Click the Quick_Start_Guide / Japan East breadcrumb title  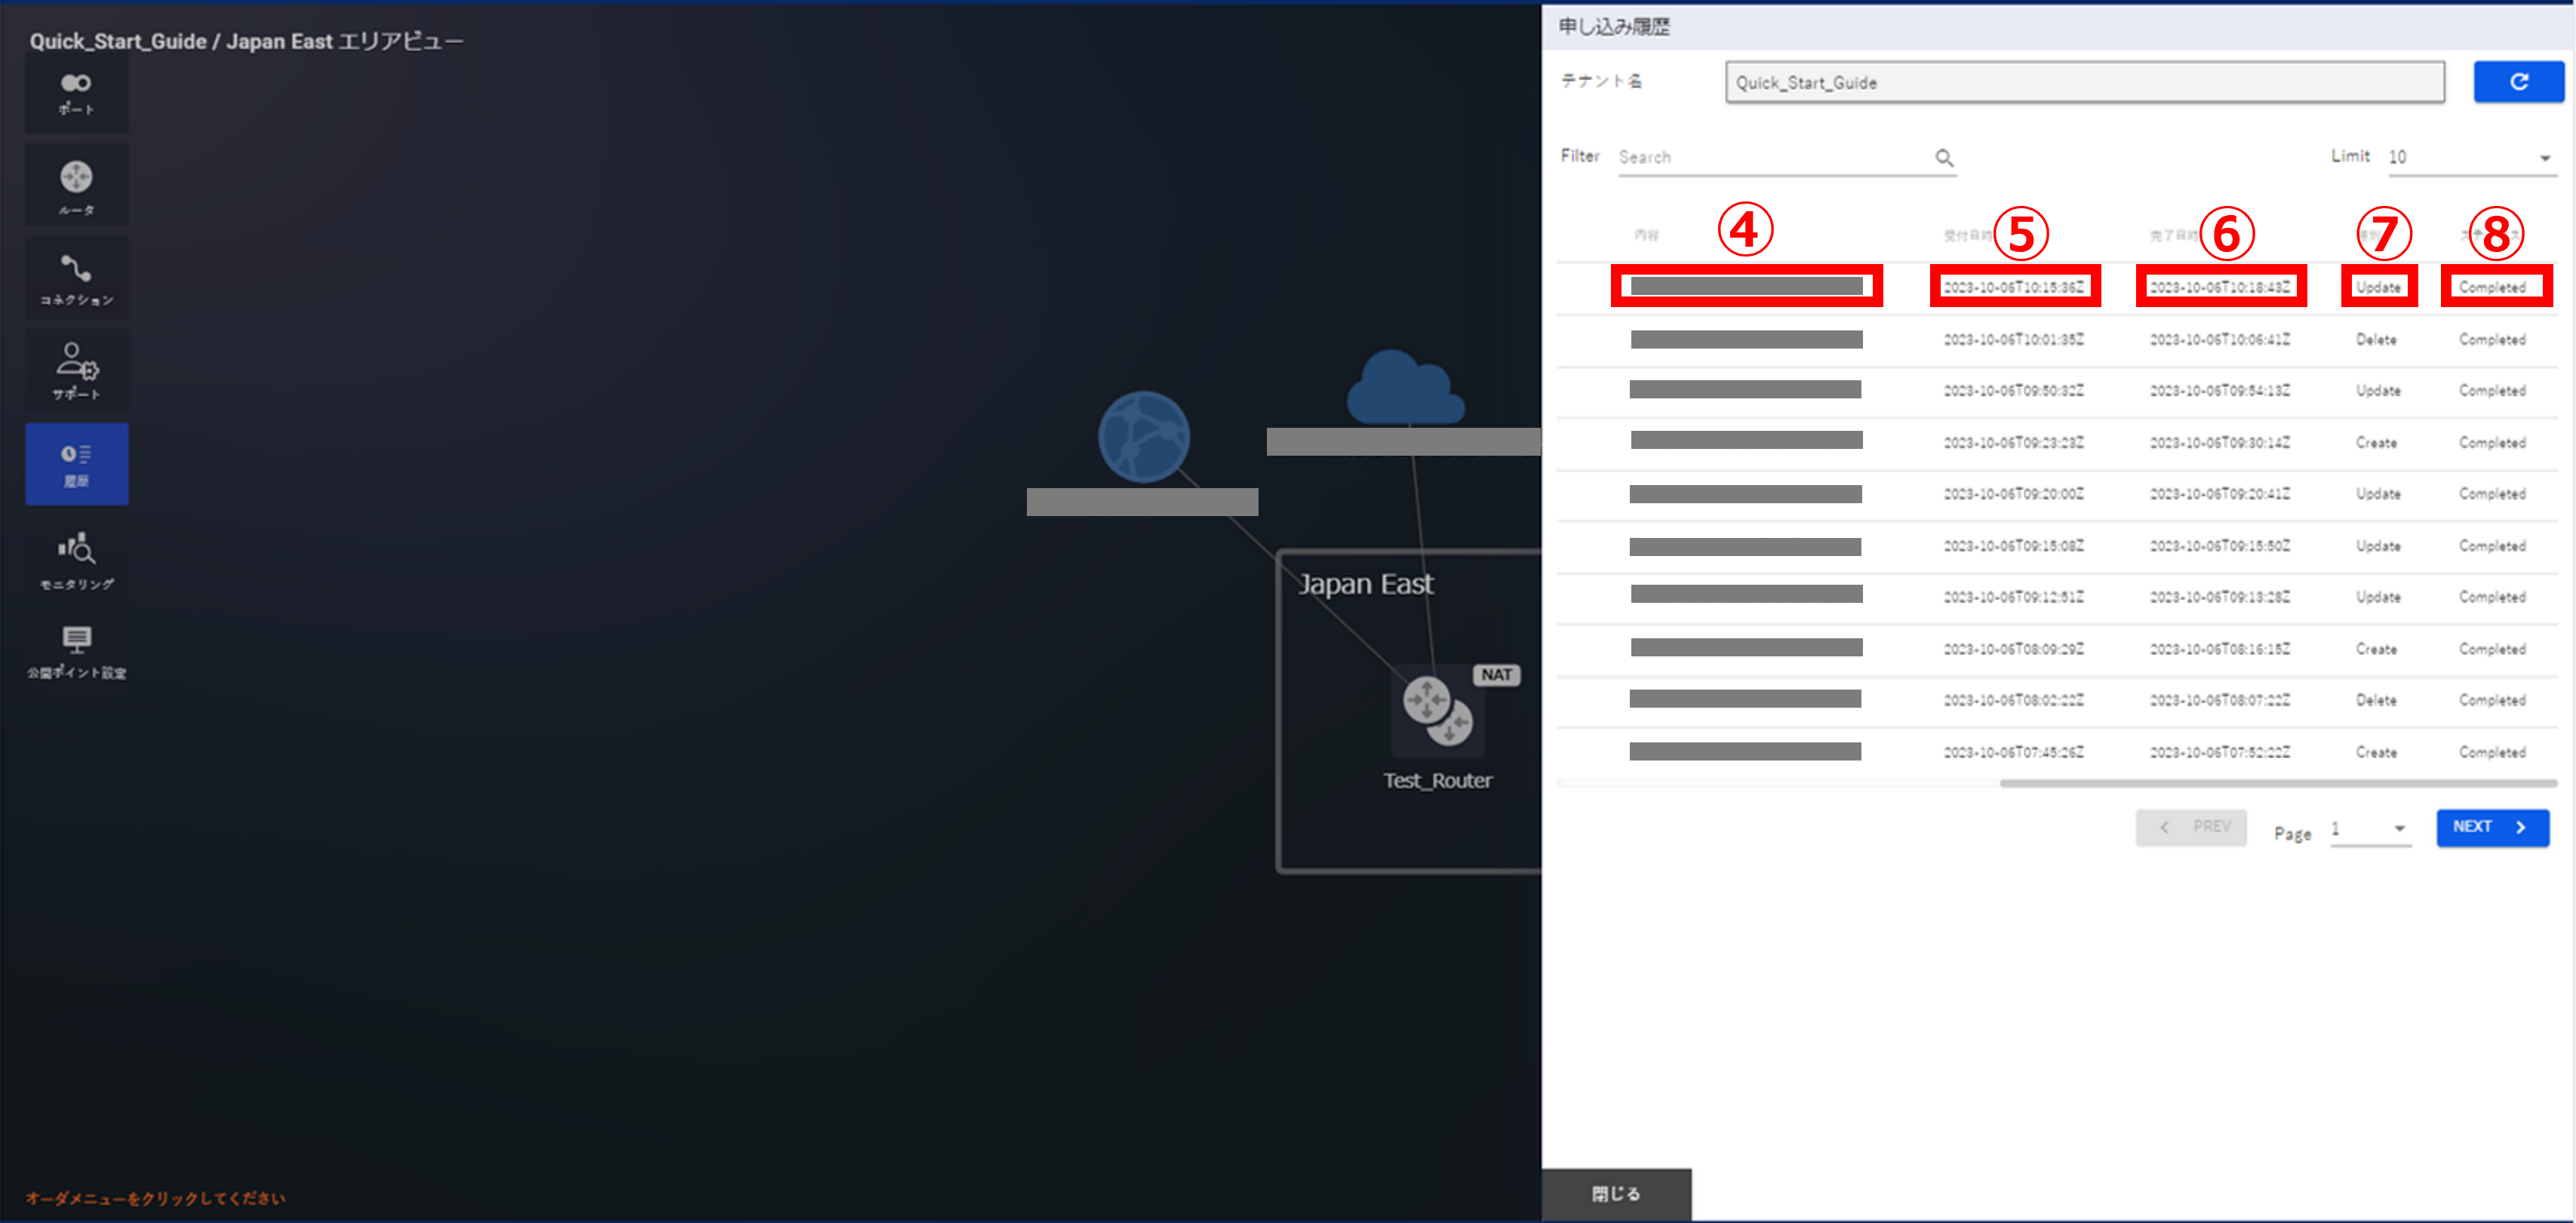pos(246,41)
